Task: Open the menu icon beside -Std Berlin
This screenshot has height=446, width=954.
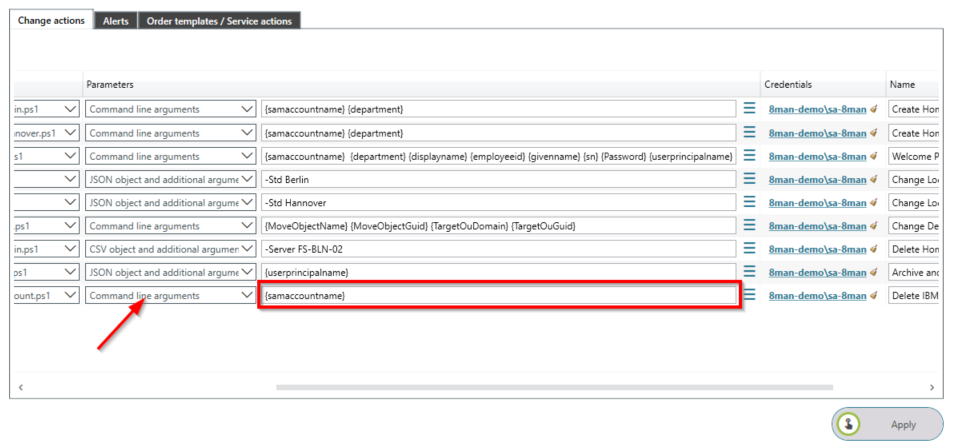Action: [x=749, y=179]
